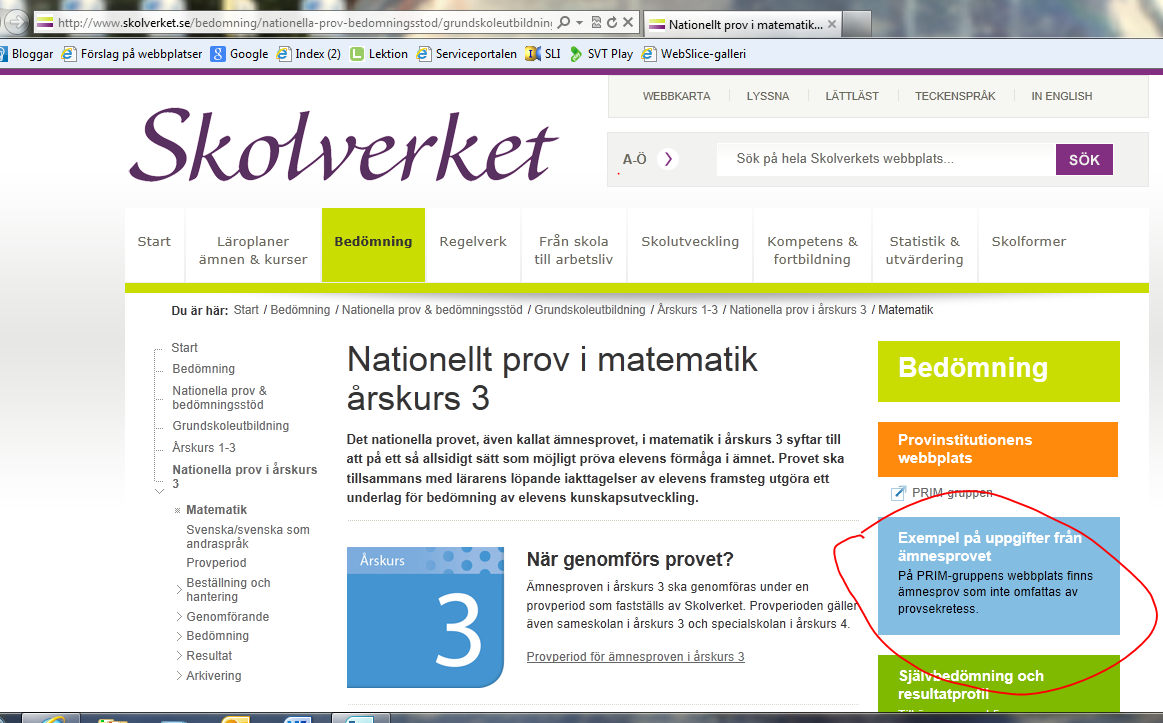The image size is (1163, 723).
Task: Click the LYSSNA link
Action: coord(768,96)
